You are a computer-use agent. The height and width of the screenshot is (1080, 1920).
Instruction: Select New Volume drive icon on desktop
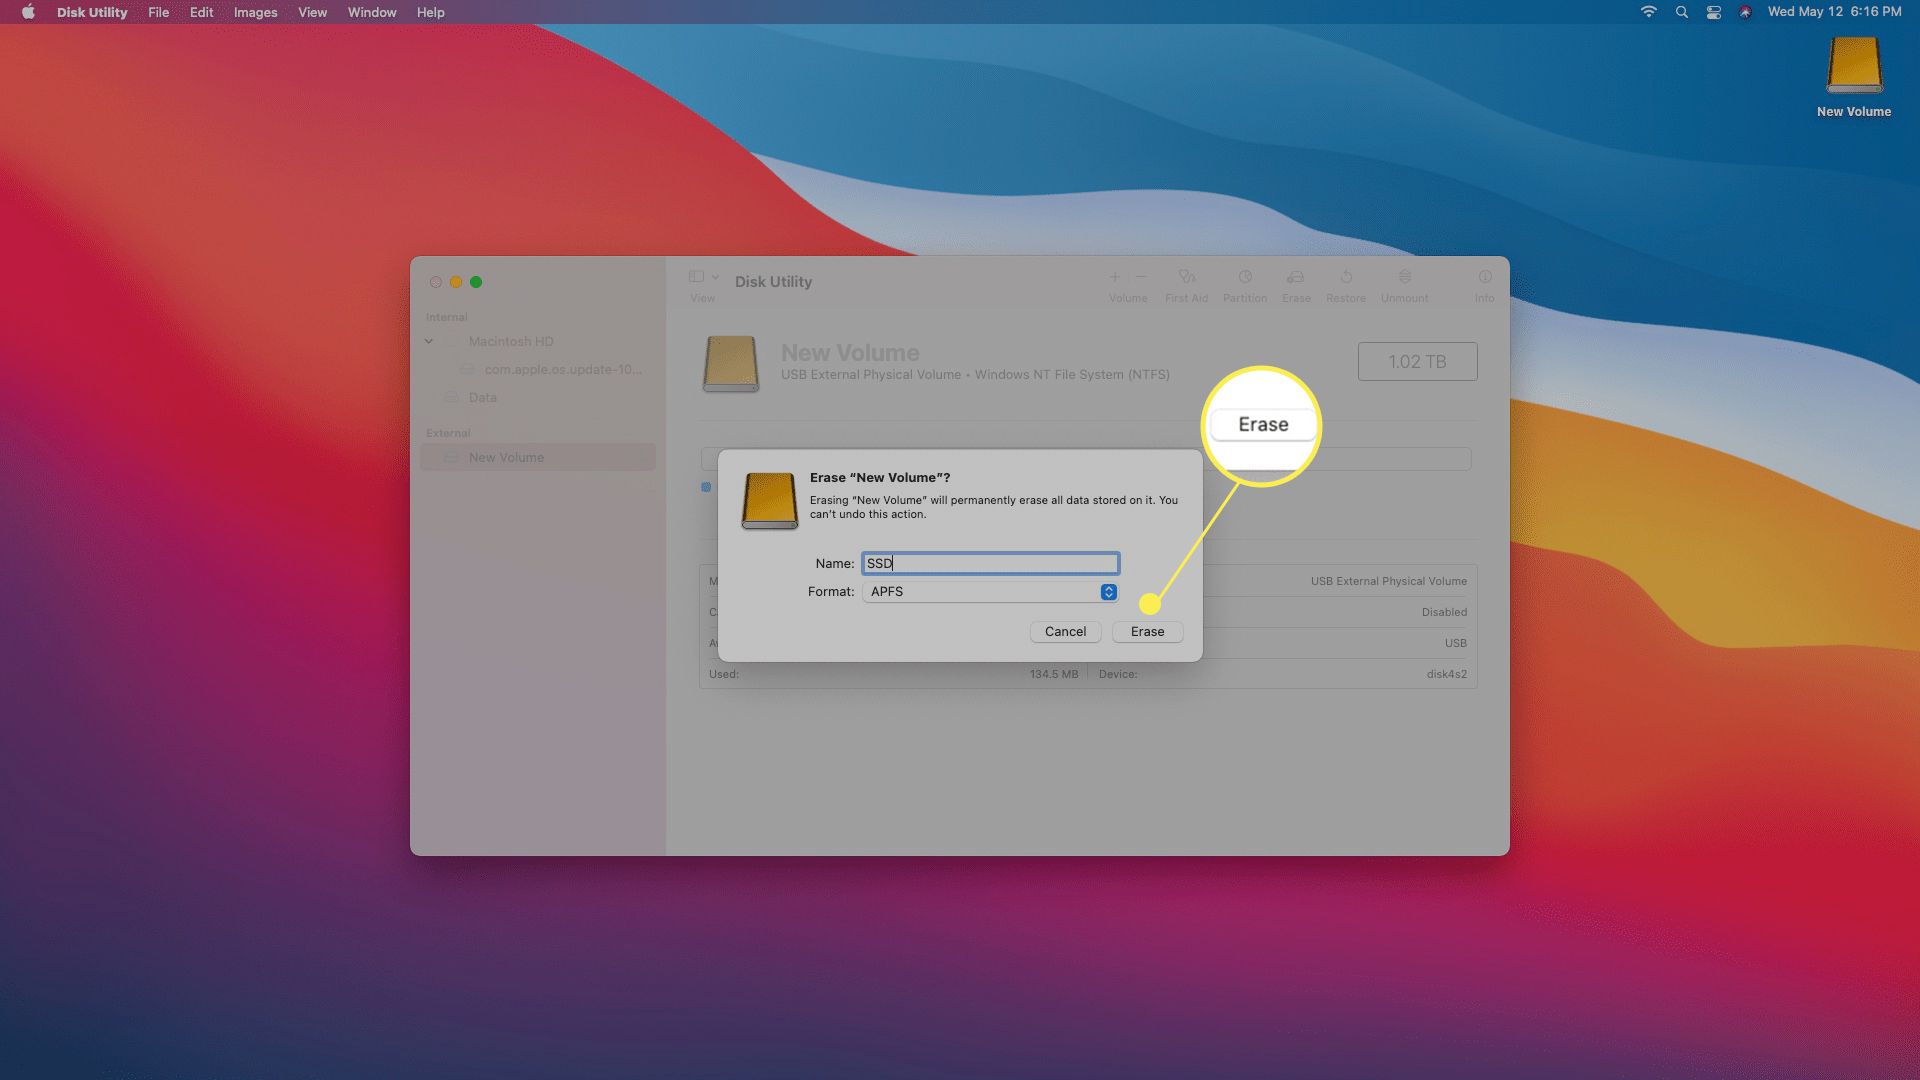(1854, 66)
